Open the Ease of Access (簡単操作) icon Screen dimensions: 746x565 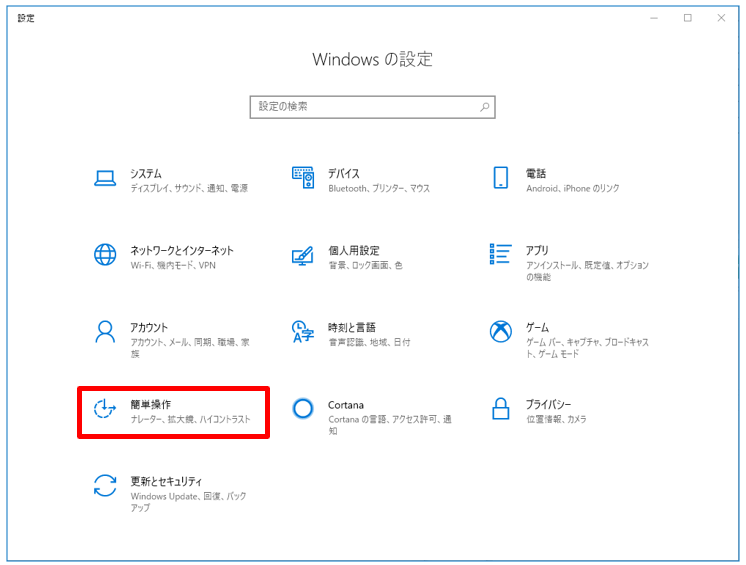pyautogui.click(x=105, y=409)
